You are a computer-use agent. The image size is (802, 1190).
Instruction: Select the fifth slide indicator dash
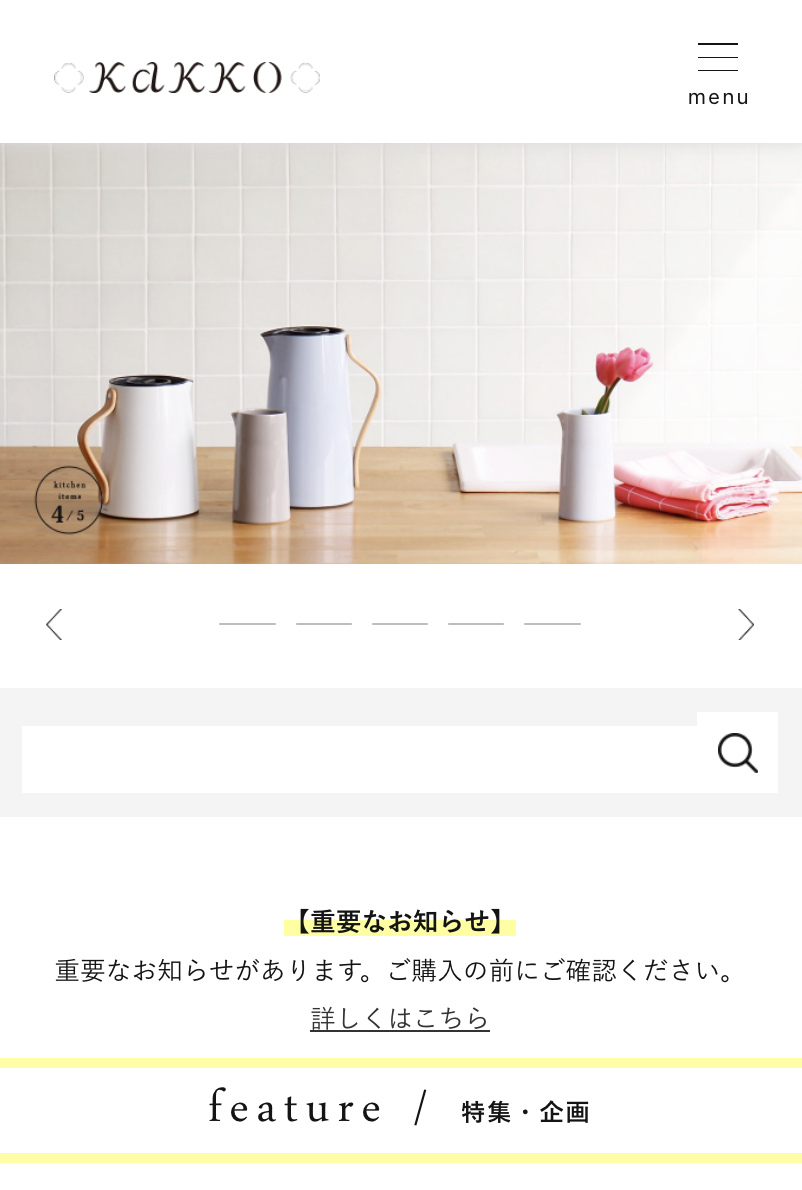[552, 624]
